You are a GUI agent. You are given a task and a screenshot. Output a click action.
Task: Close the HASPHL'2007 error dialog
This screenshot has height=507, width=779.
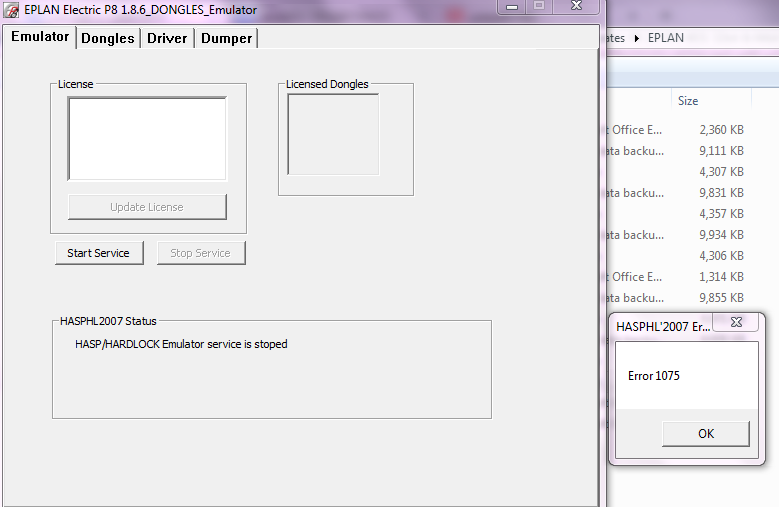point(736,322)
